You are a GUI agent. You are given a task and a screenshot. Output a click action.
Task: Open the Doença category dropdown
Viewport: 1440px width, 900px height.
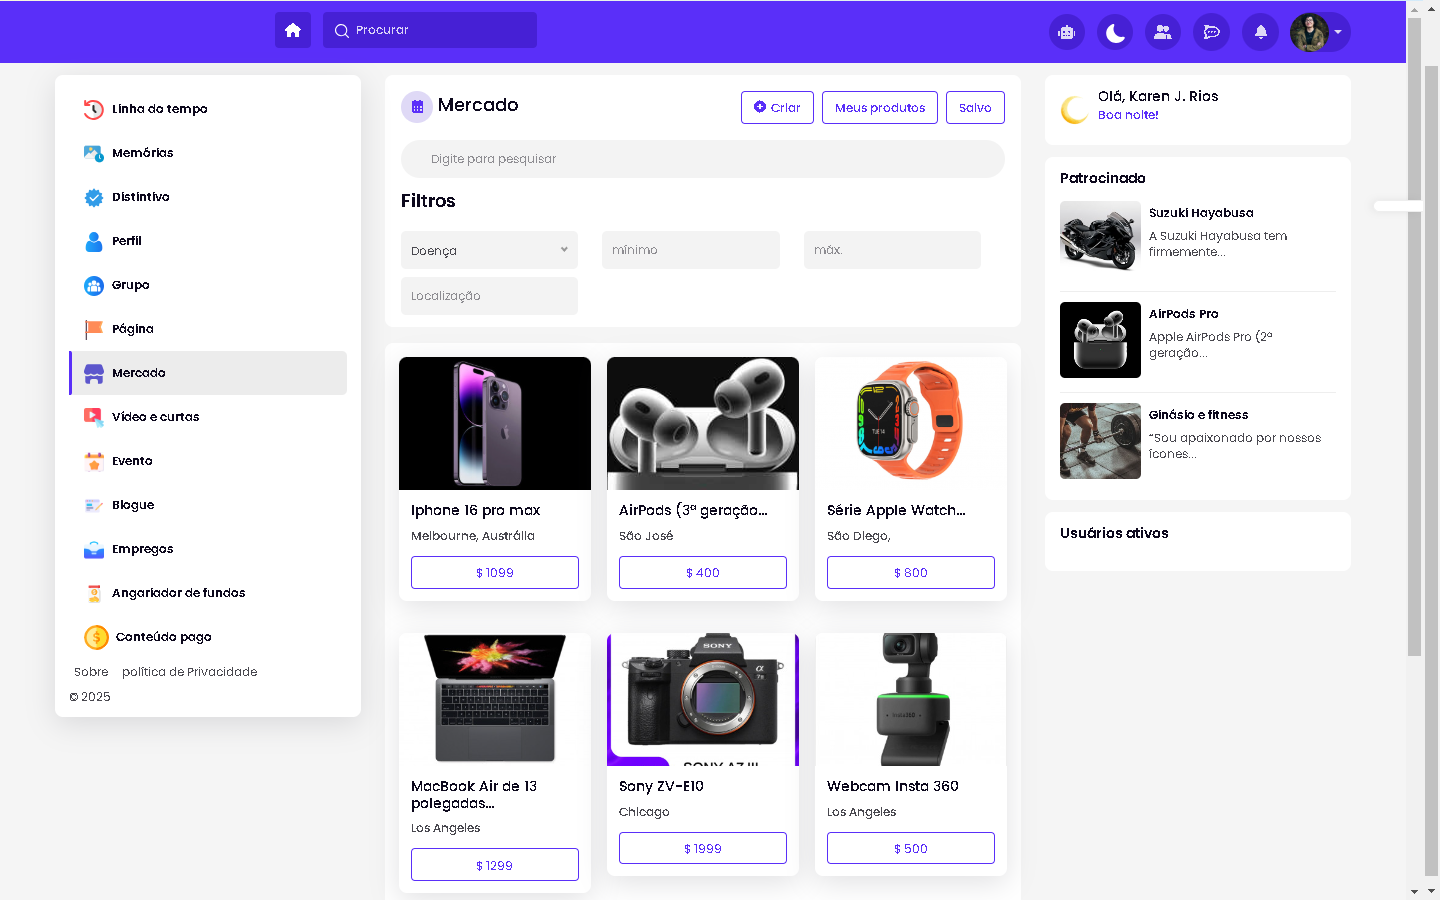pos(489,250)
